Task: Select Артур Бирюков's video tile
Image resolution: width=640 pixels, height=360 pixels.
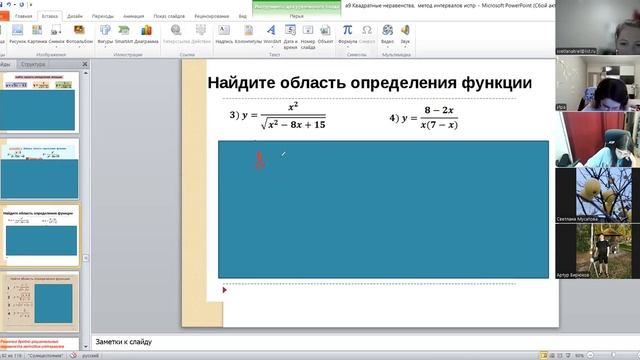Action: pyautogui.click(x=598, y=251)
